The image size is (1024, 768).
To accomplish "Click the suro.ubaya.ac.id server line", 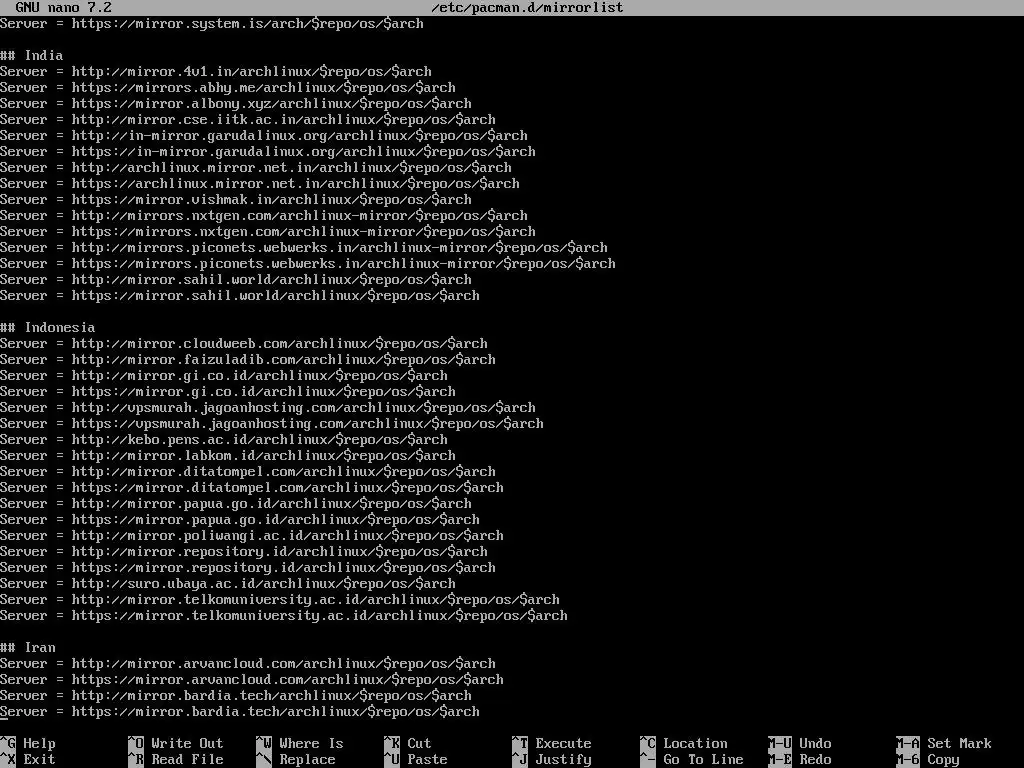I will [x=228, y=583].
